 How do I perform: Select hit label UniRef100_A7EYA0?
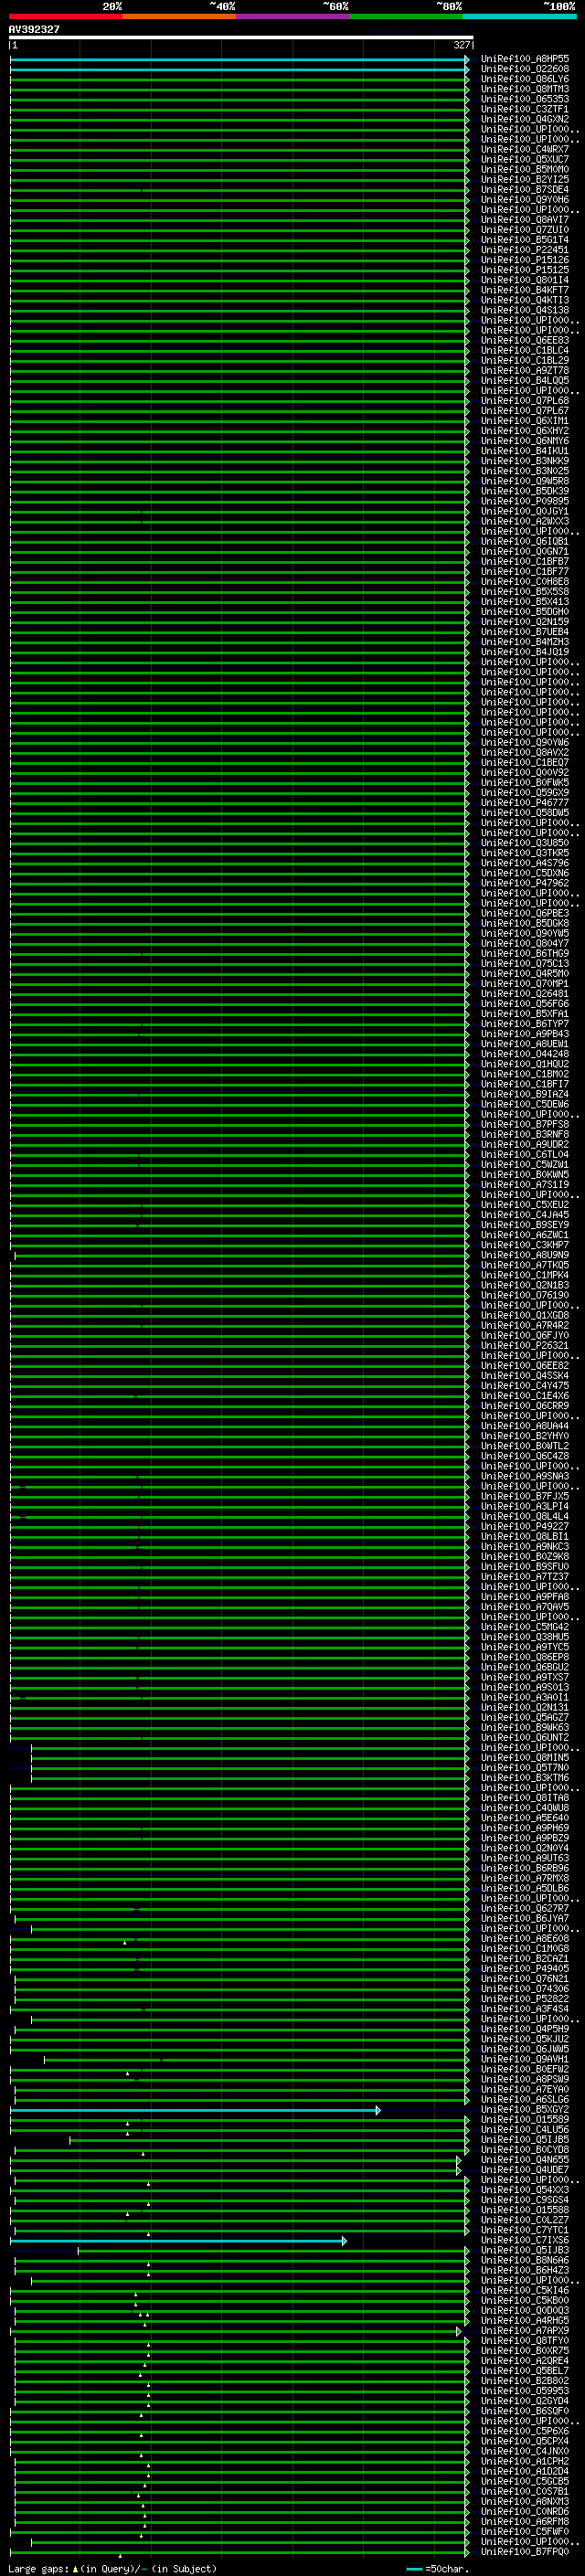(525, 2089)
